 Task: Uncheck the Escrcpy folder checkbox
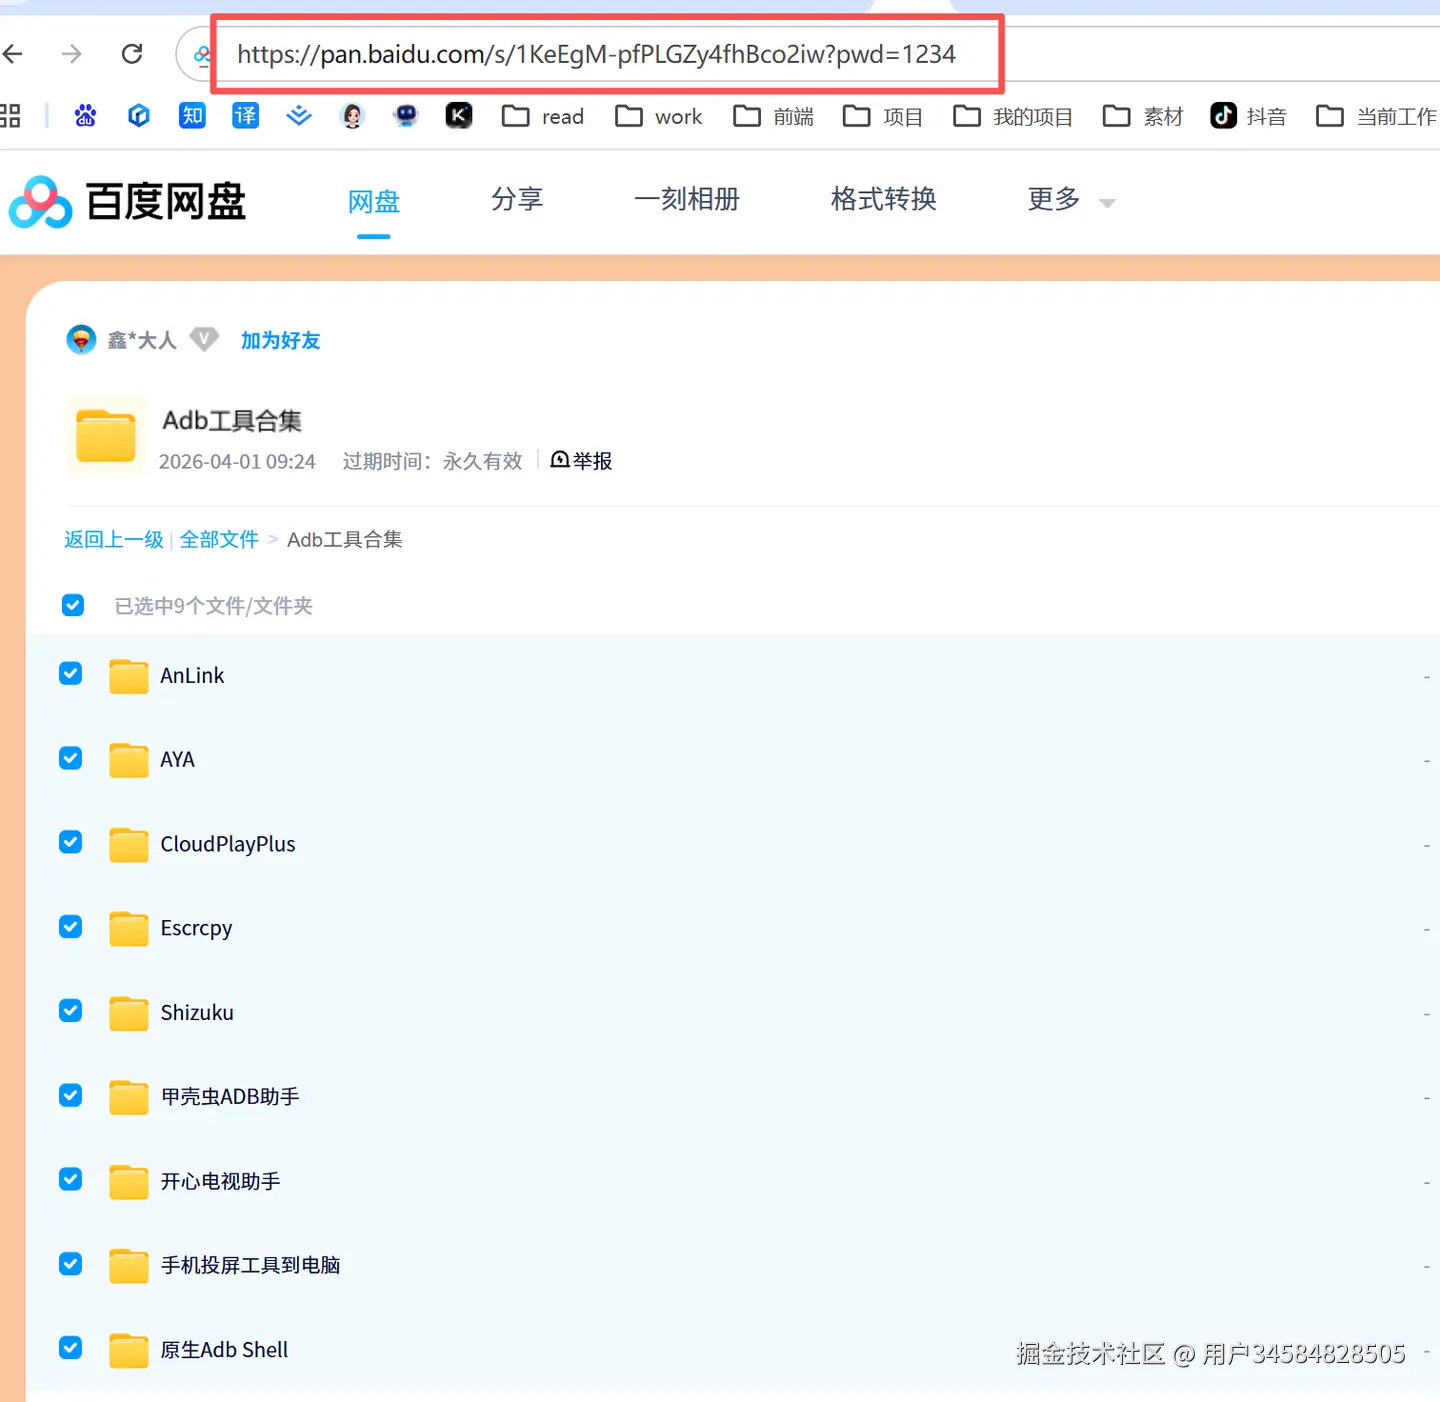point(70,926)
